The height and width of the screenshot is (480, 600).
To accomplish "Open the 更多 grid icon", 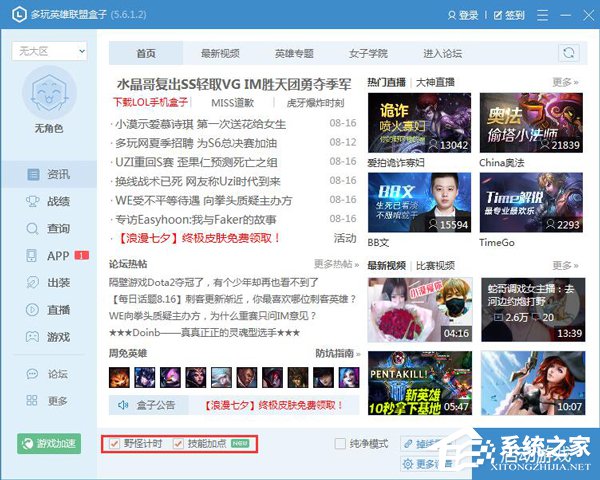I will point(32,400).
